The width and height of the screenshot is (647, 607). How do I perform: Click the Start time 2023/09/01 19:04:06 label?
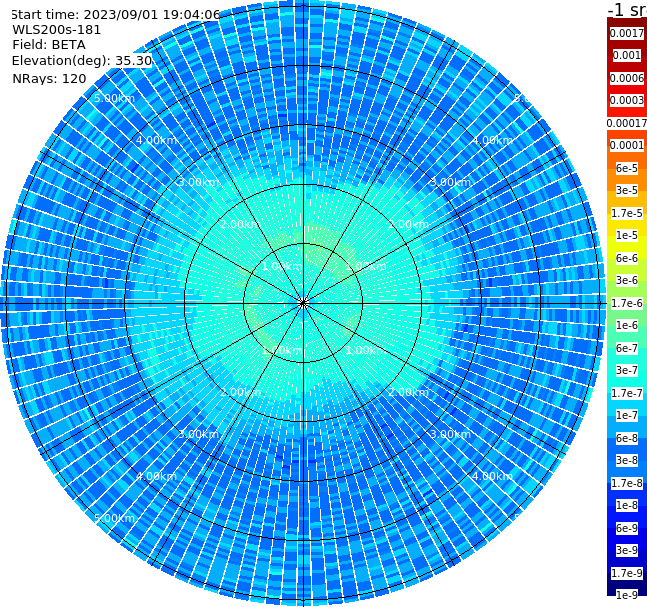tap(115, 14)
